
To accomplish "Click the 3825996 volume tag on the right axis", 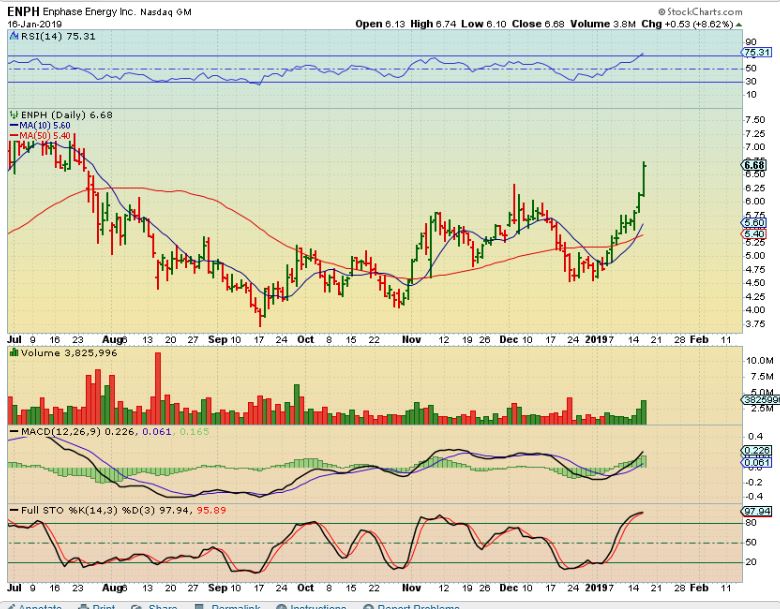I will [759, 400].
